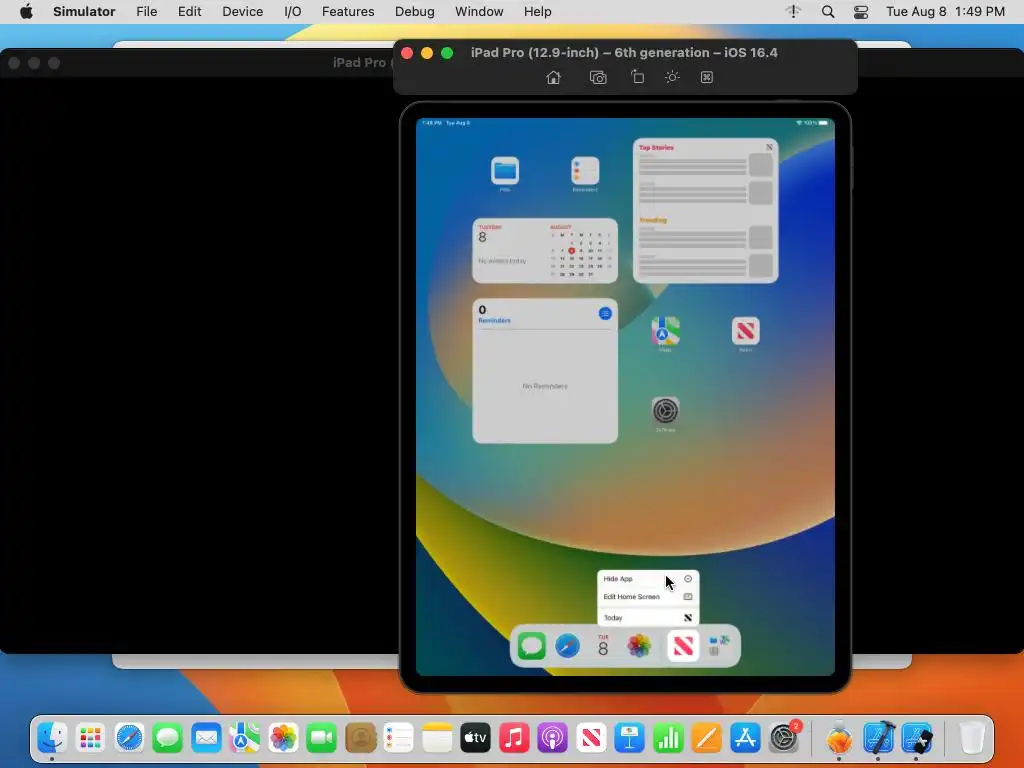Open Control Center in menu bar

[861, 12]
